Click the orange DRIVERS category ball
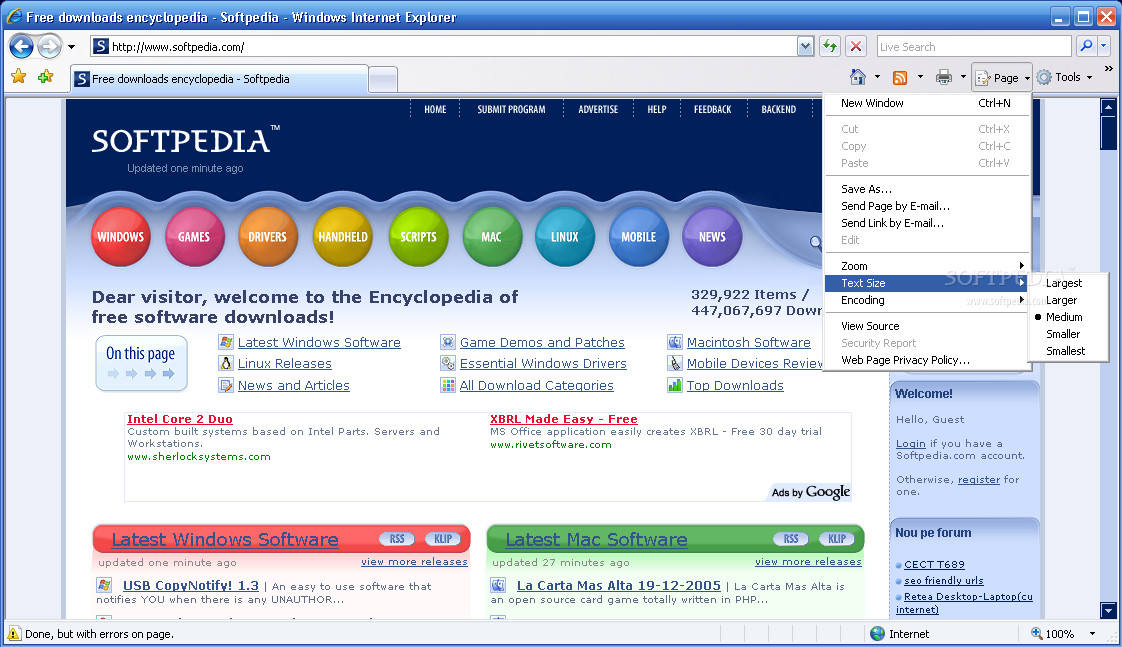The image size is (1122, 647). click(268, 236)
